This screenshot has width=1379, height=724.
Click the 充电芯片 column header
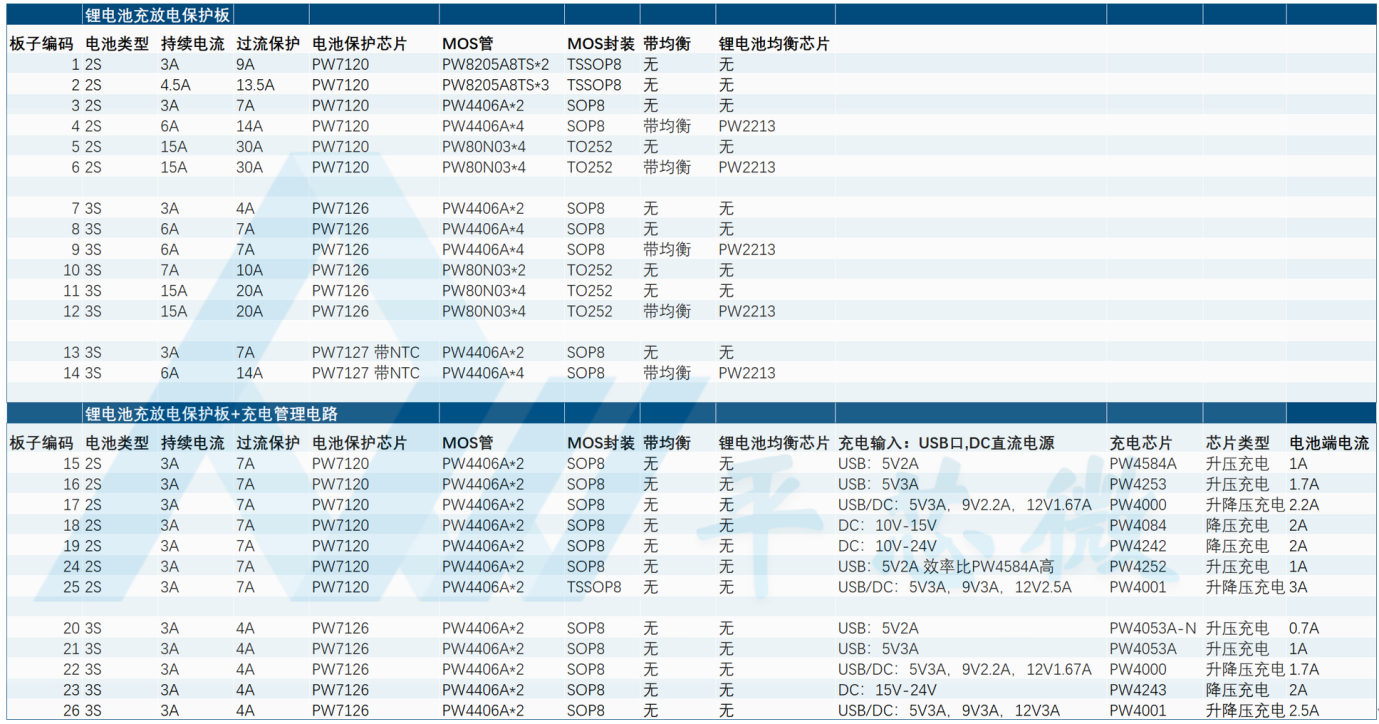pyautogui.click(x=1139, y=443)
